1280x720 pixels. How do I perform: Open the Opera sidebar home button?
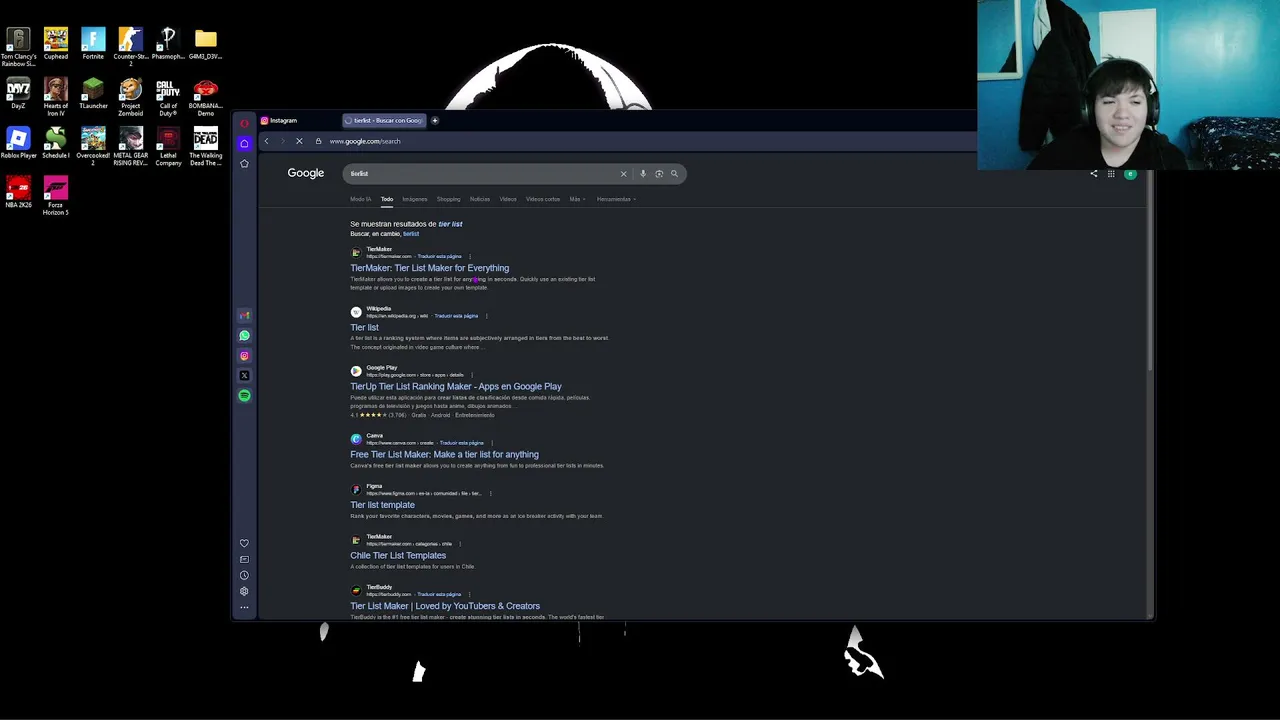click(244, 143)
